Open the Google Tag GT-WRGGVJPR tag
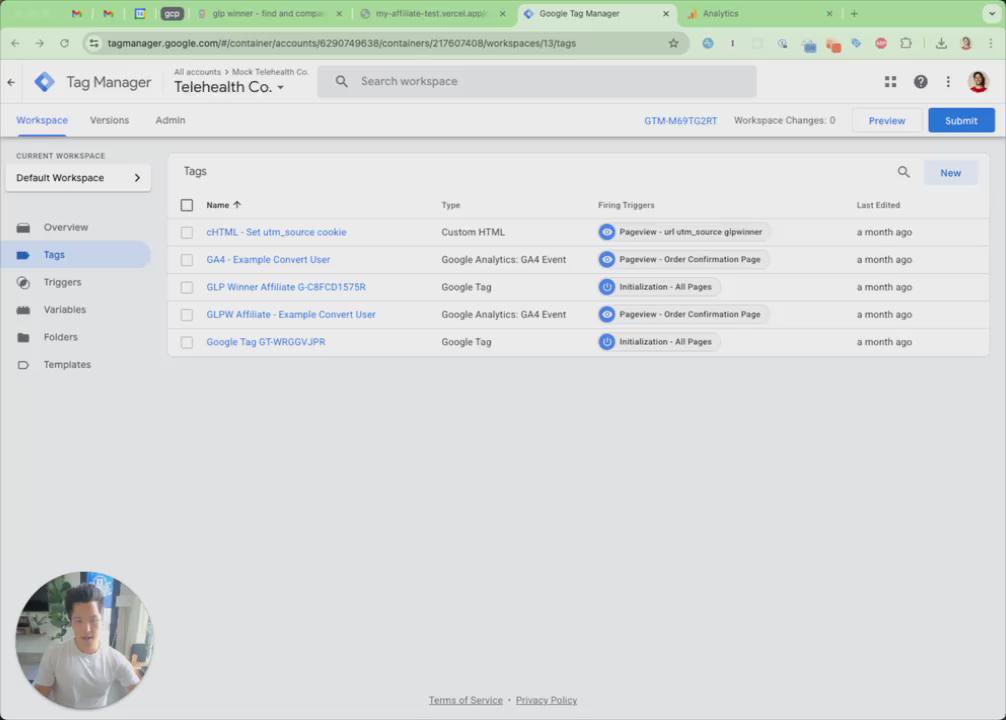The width and height of the screenshot is (1006, 720). [x=266, y=342]
